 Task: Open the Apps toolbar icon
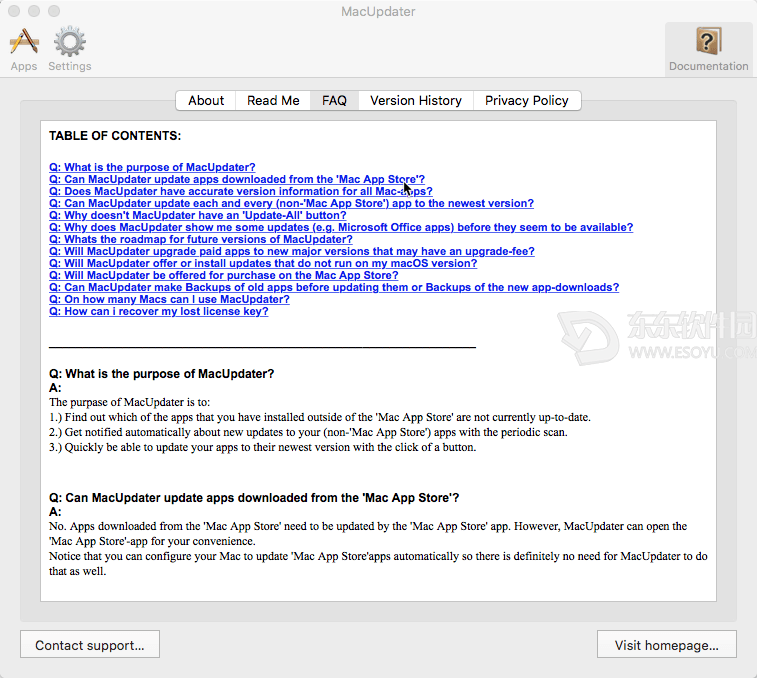tap(24, 50)
